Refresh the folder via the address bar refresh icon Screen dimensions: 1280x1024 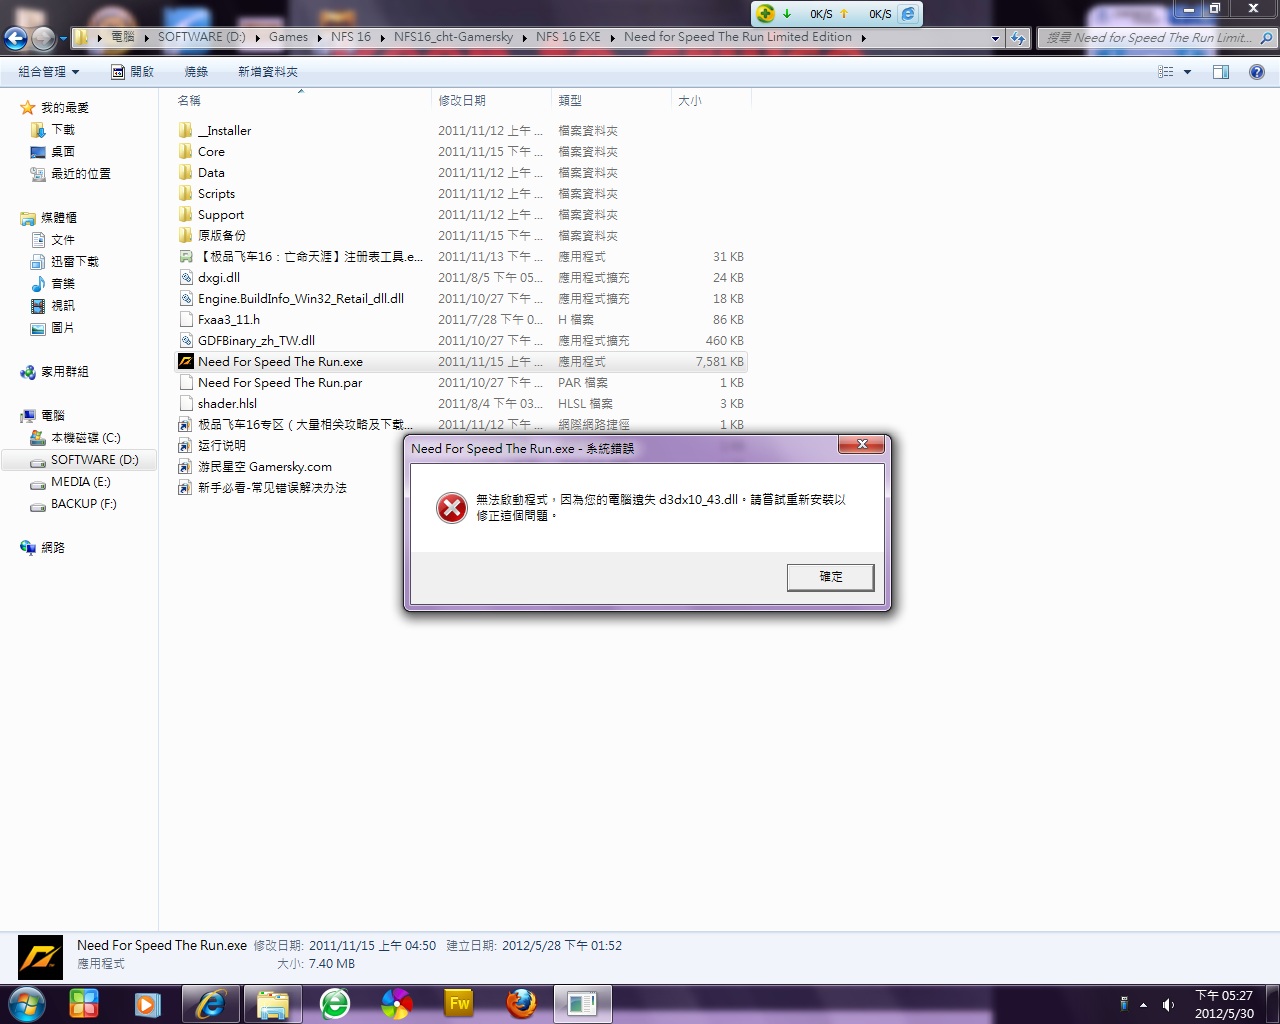(1018, 38)
